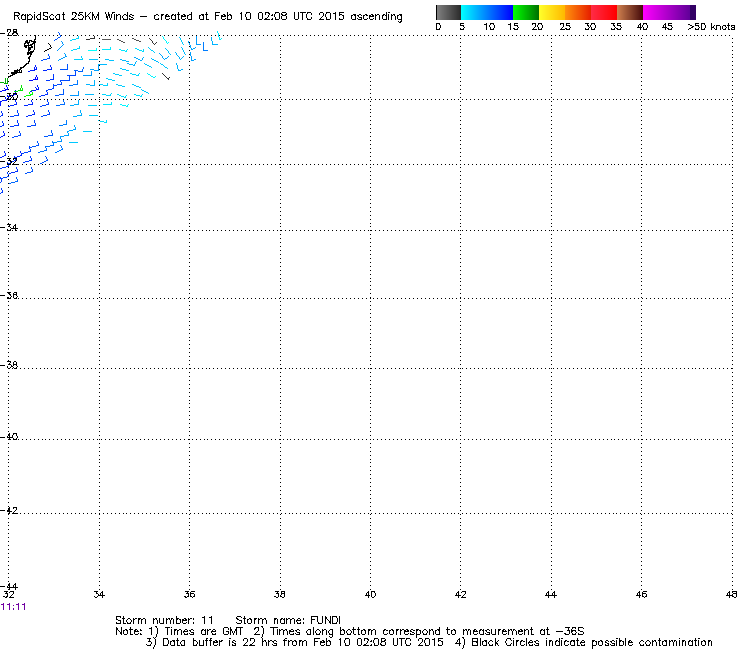The width and height of the screenshot is (740, 650).
Task: Click note 'Times are GMT'
Action: point(203,632)
